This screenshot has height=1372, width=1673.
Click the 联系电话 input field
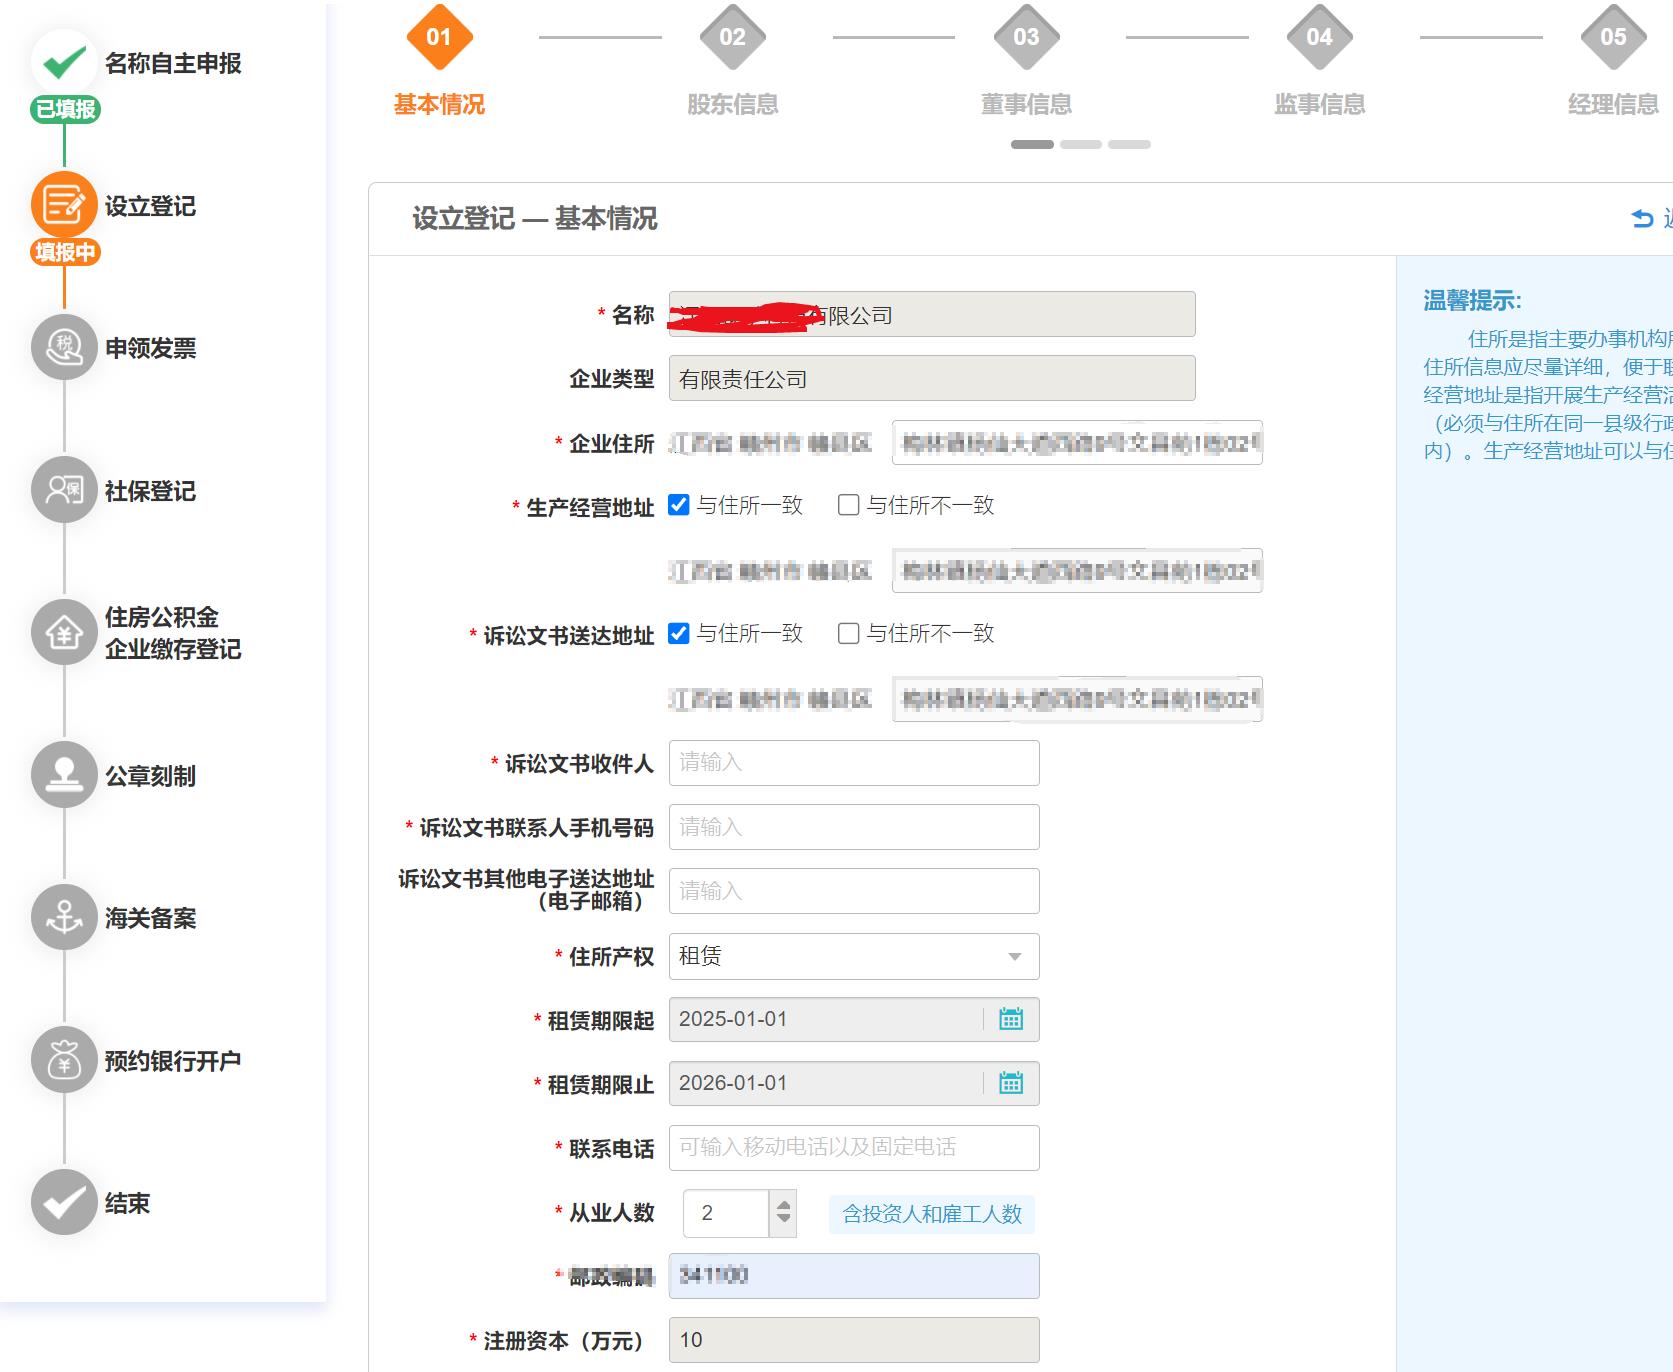pos(853,1147)
